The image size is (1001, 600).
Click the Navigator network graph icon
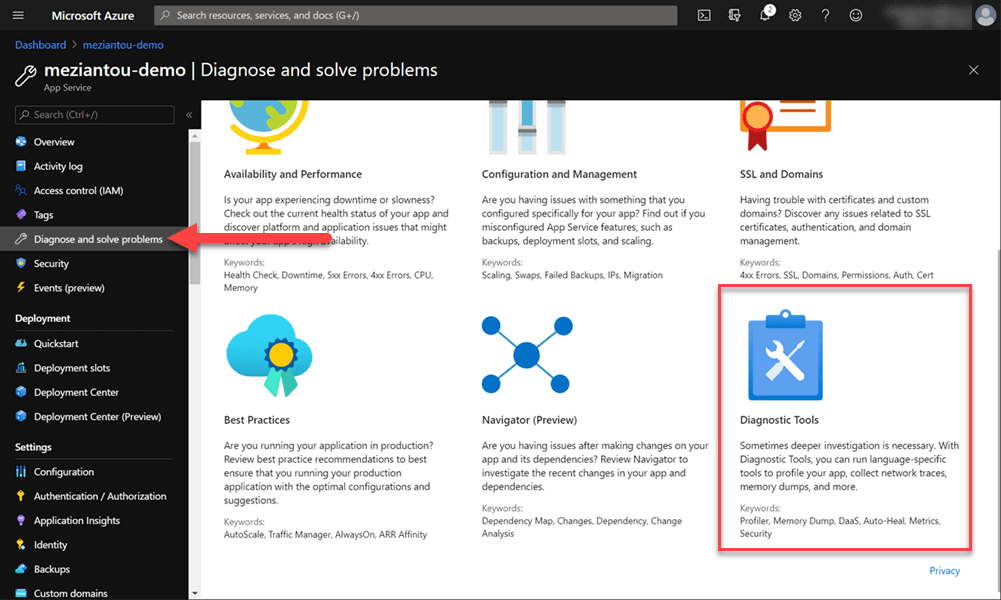(526, 355)
